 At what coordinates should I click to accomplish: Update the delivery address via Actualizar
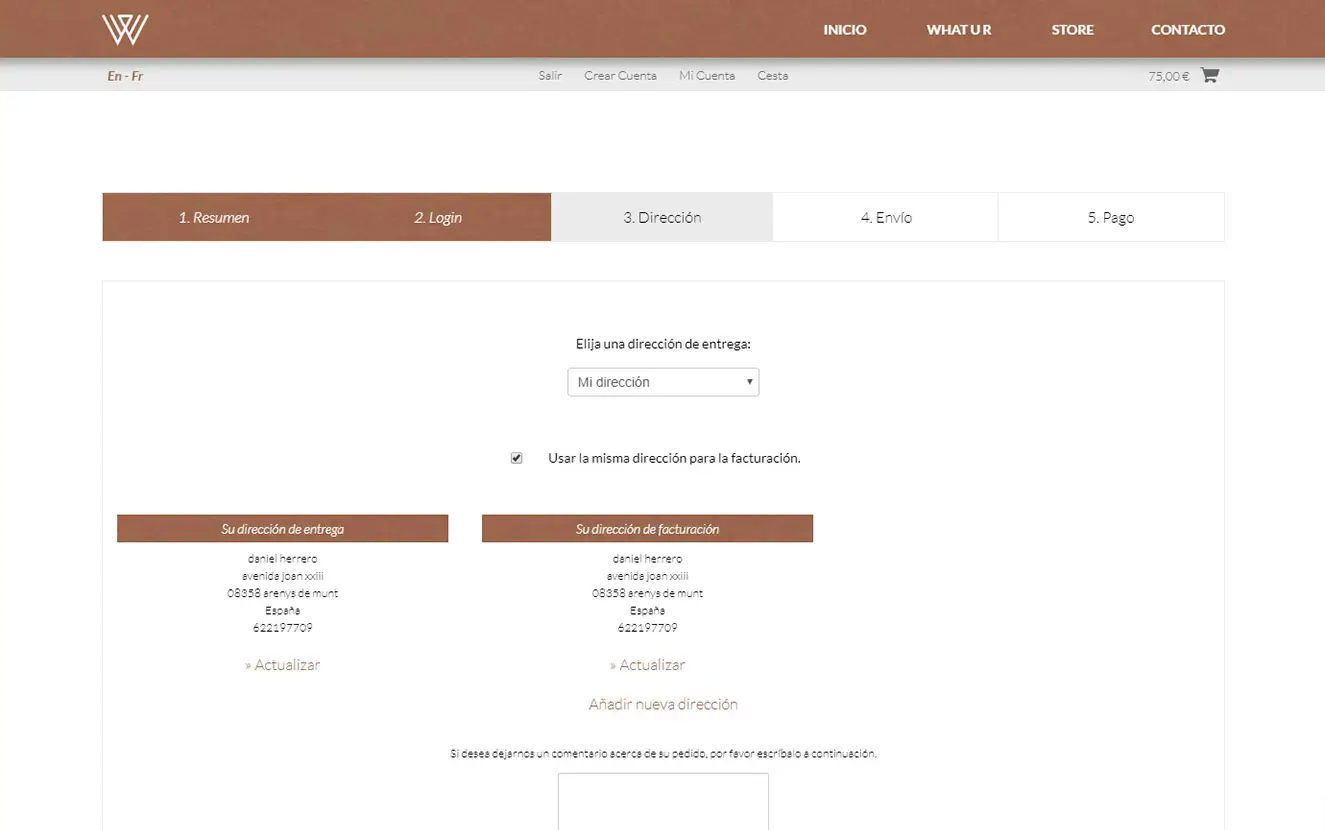pos(283,665)
